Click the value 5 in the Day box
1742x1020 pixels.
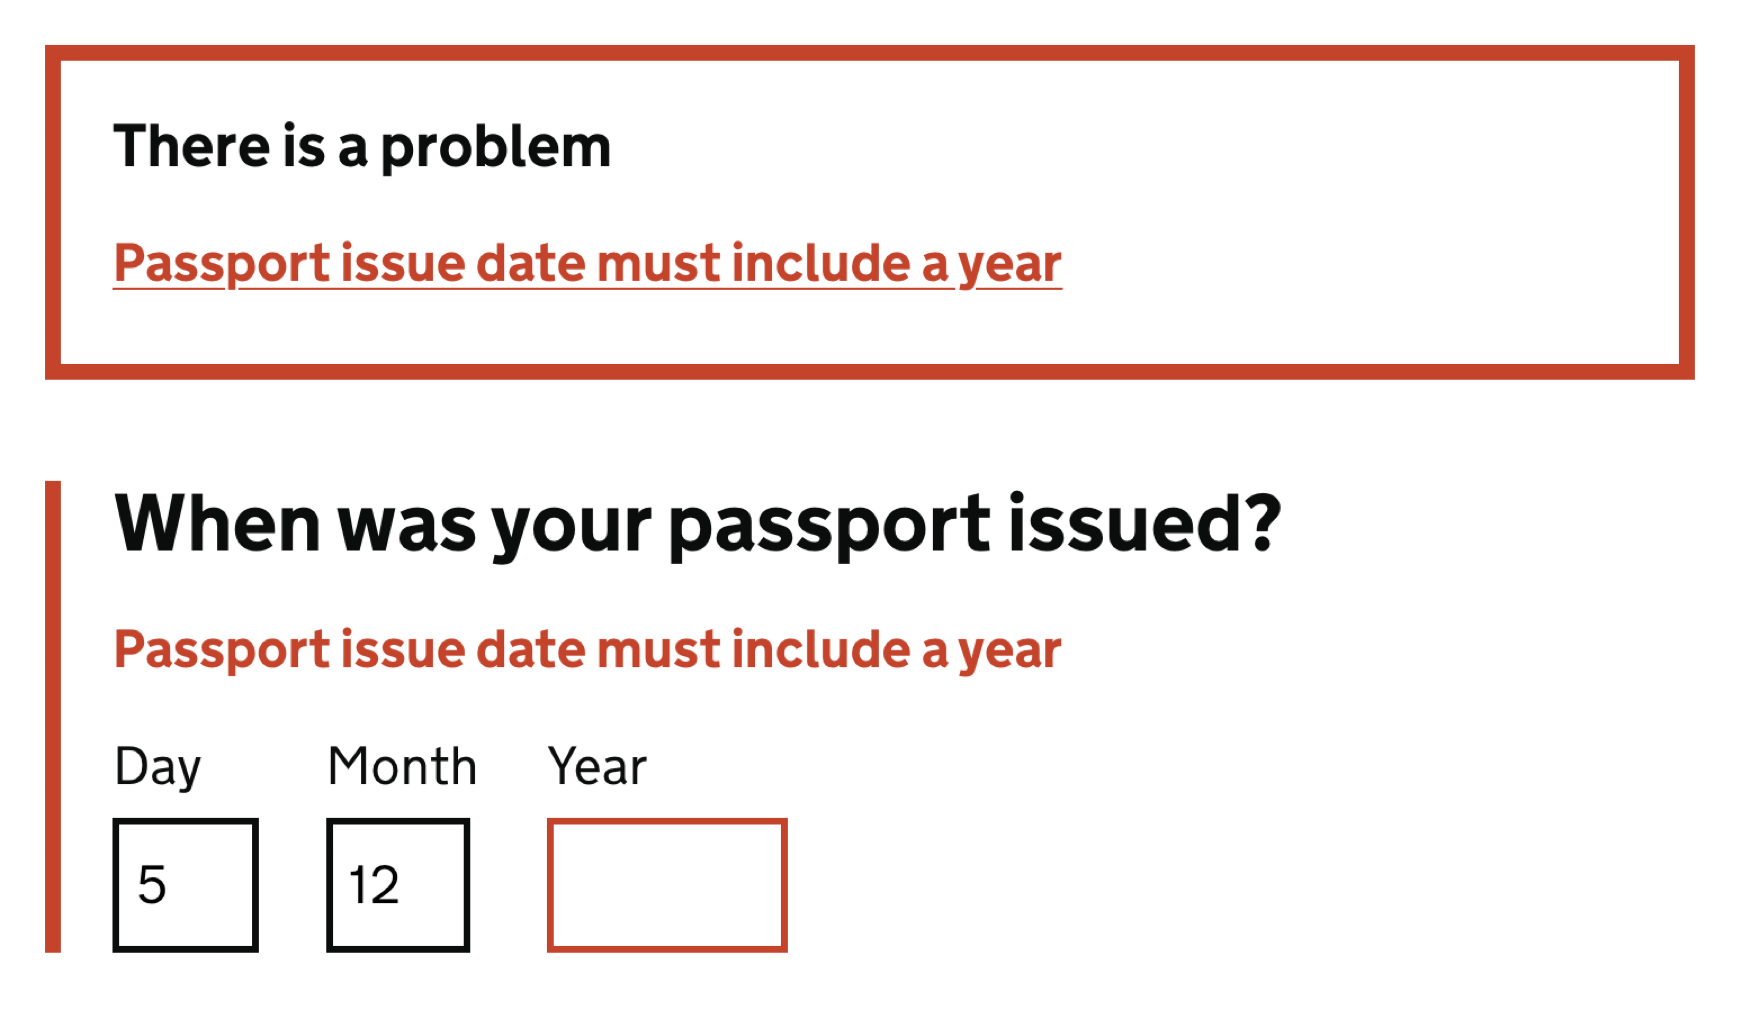[157, 885]
